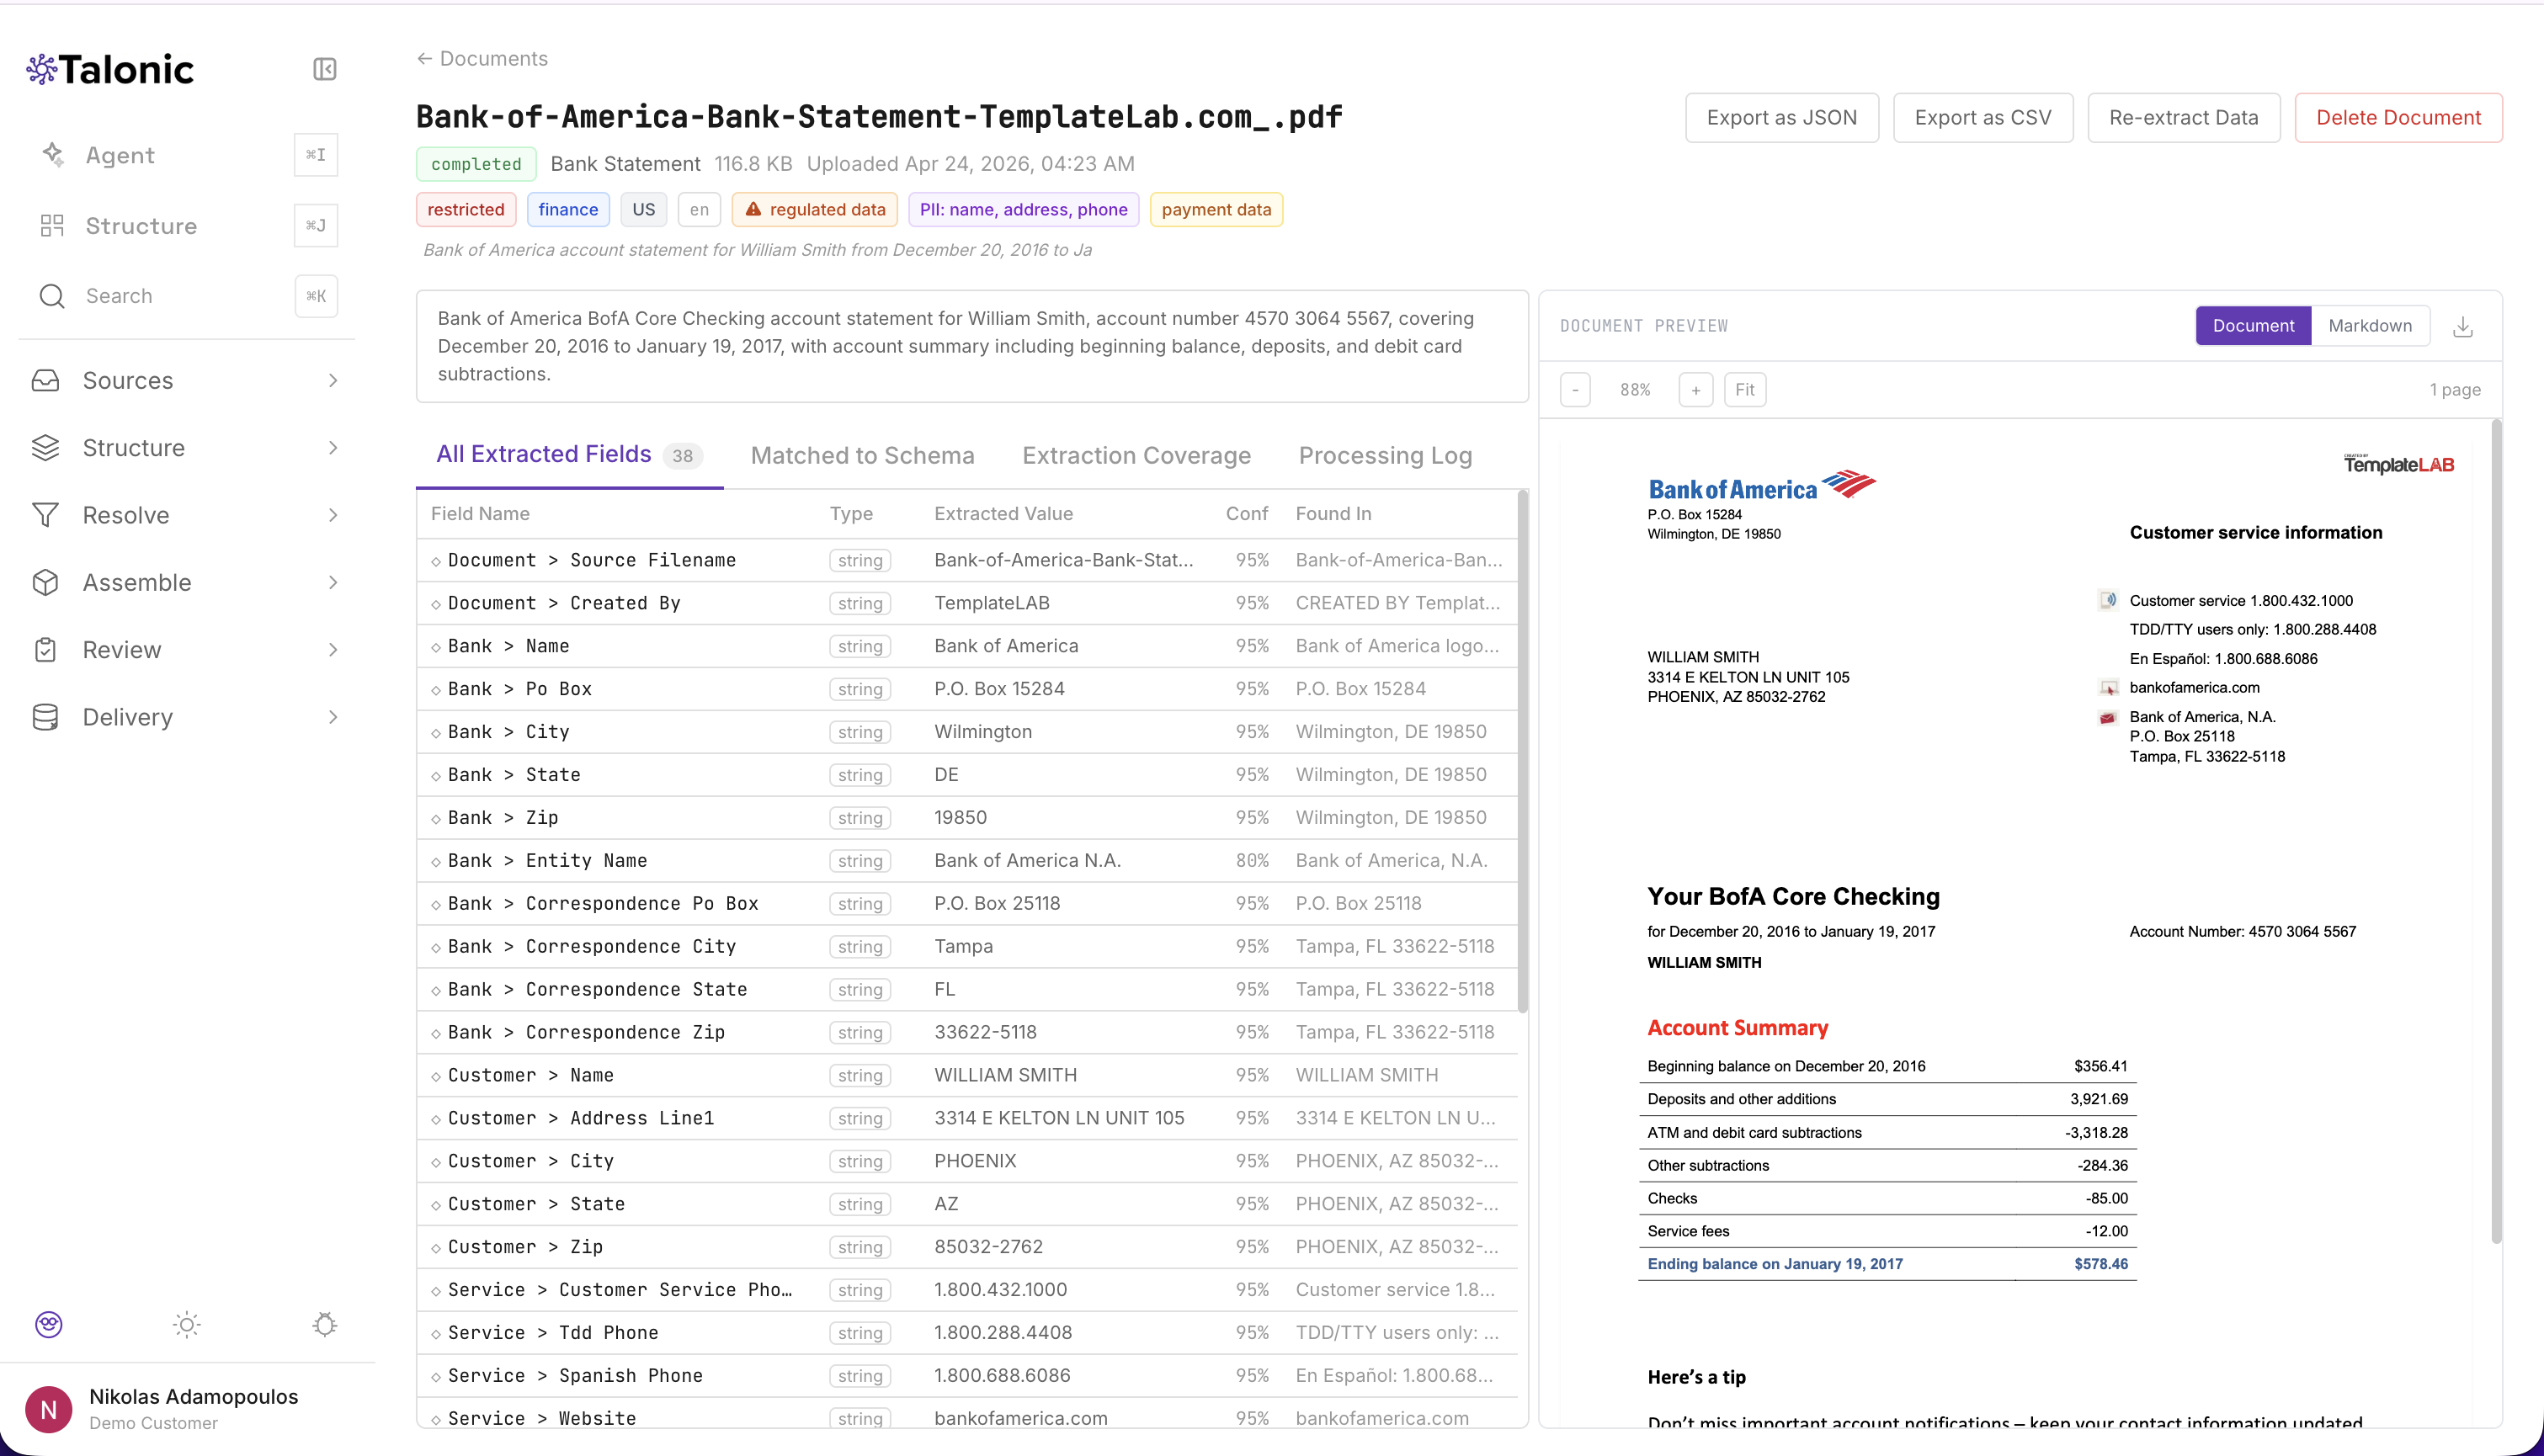Click the Search magnifier icon
2544x1456 pixels.
52,296
